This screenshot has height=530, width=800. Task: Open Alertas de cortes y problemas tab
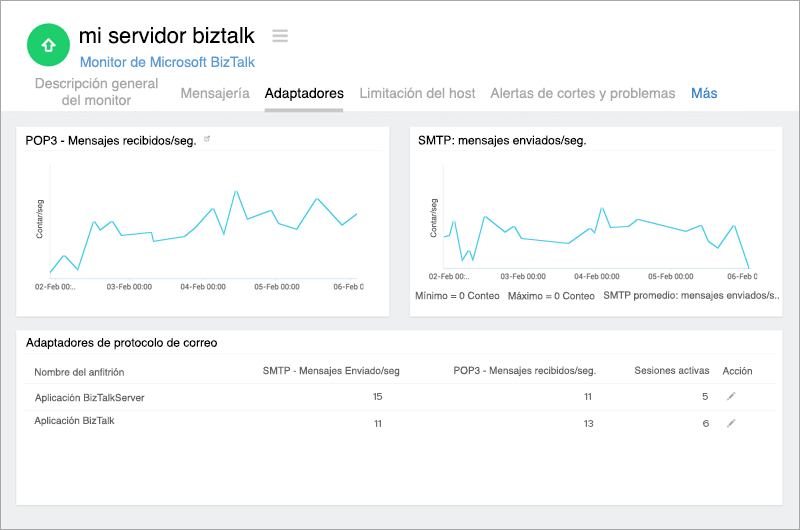point(583,93)
